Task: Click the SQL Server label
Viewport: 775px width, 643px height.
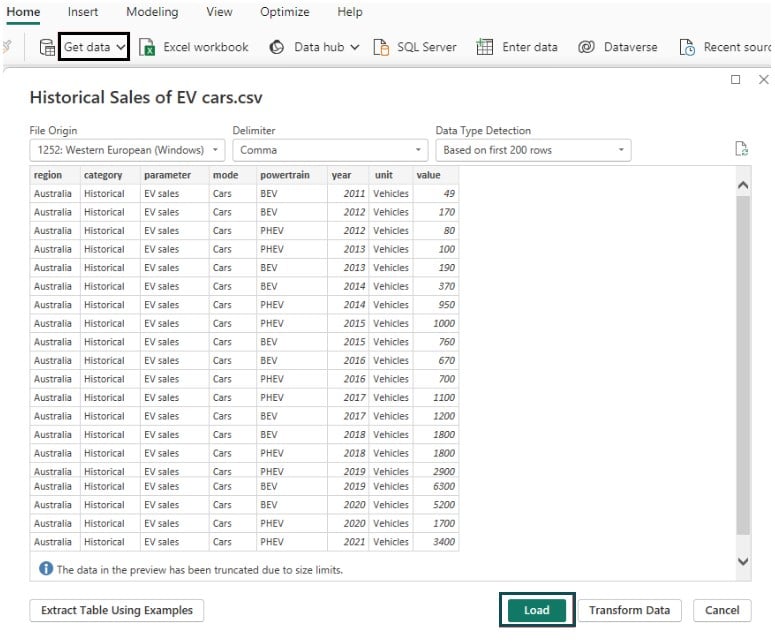Action: pyautogui.click(x=427, y=47)
